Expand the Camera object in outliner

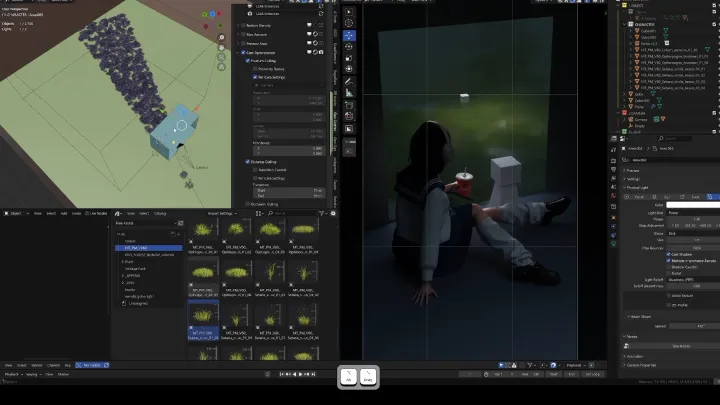pyautogui.click(x=625, y=119)
